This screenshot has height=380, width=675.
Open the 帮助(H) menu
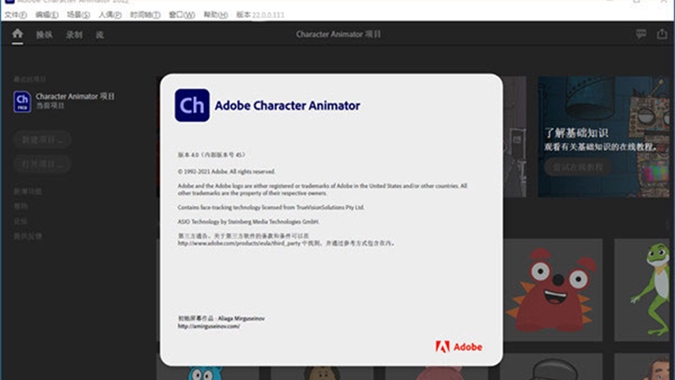216,15
